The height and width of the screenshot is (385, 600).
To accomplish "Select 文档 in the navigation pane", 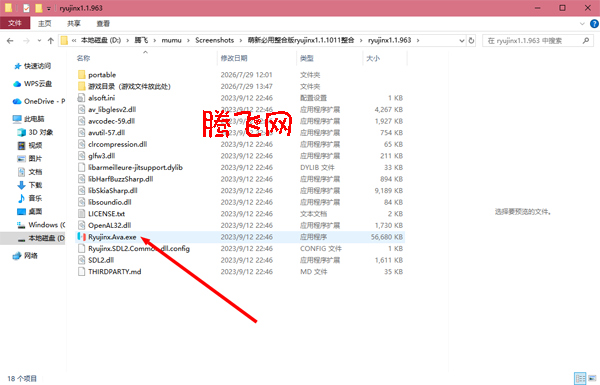I will 30,172.
